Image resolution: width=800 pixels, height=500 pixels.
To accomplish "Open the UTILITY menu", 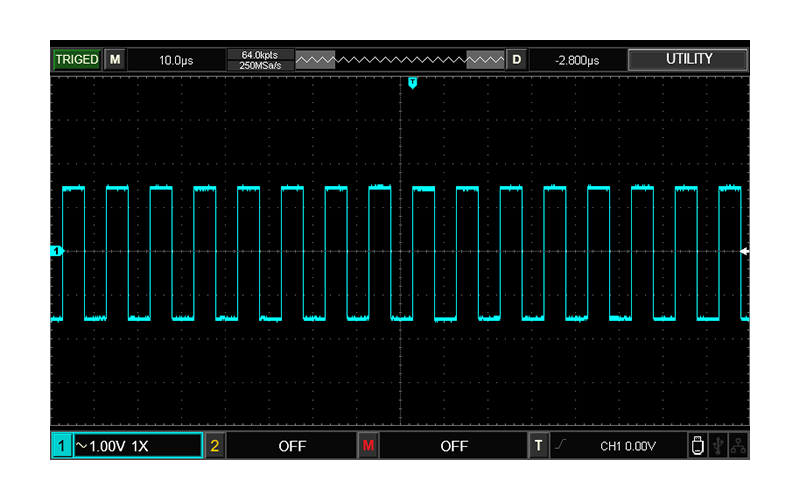I will pos(688,60).
